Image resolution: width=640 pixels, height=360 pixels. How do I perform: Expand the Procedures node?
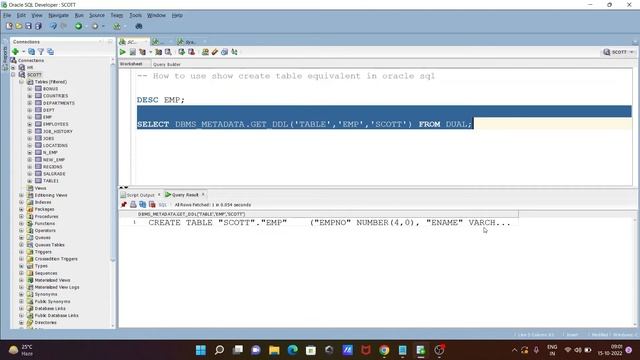coord(21,216)
